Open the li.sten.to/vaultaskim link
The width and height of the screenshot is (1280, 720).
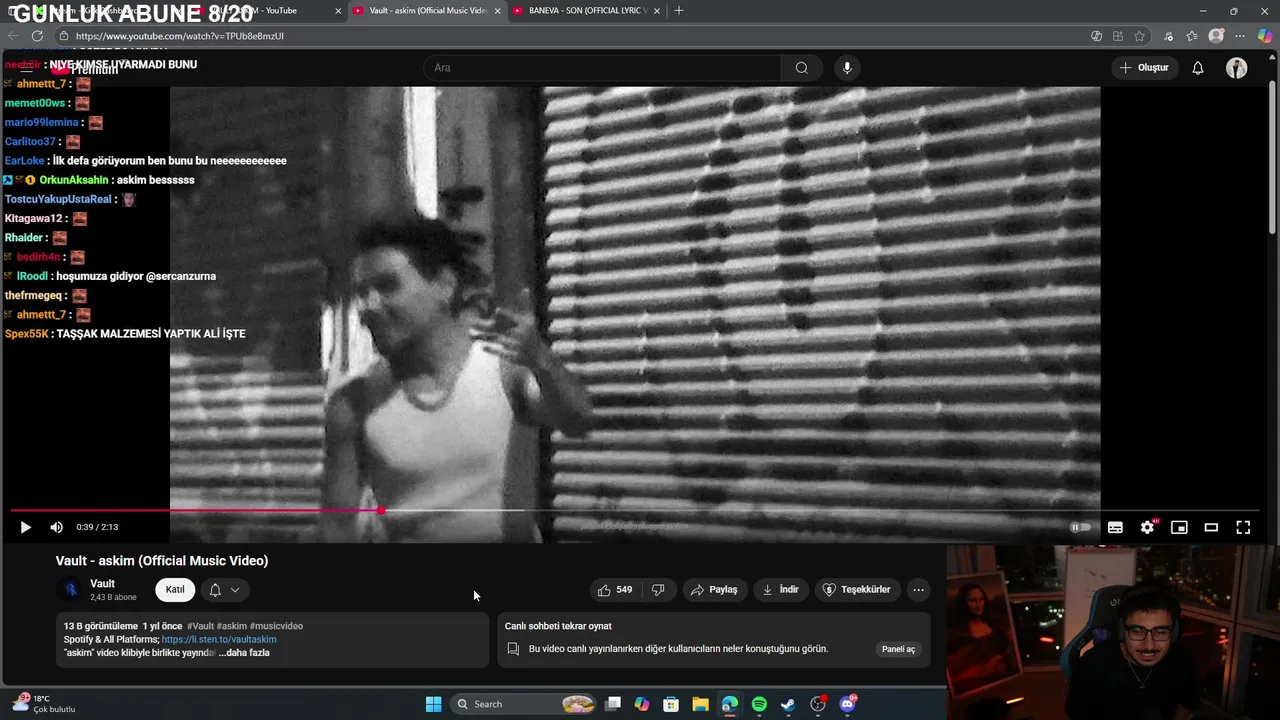point(219,640)
